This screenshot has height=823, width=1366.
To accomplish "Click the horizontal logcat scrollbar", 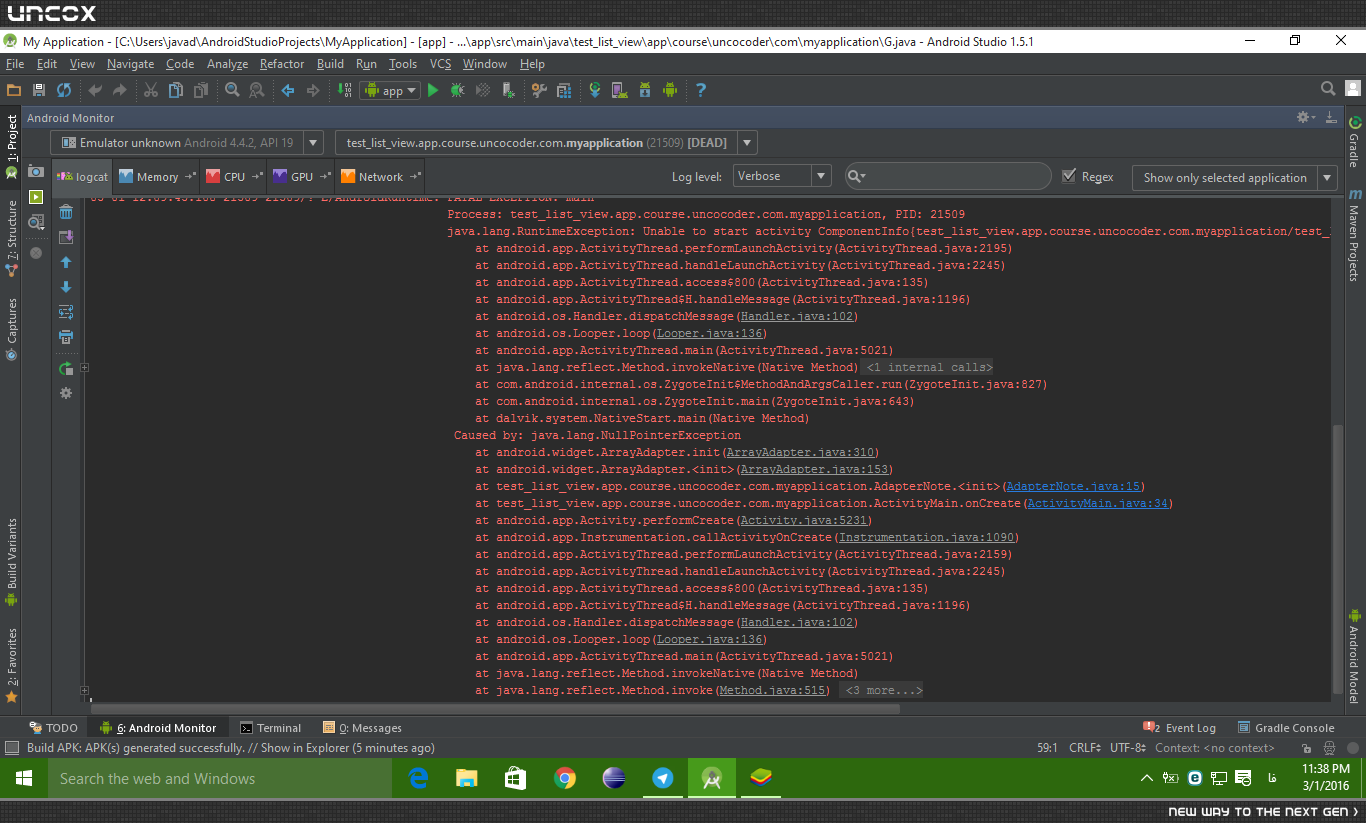I will 495,709.
